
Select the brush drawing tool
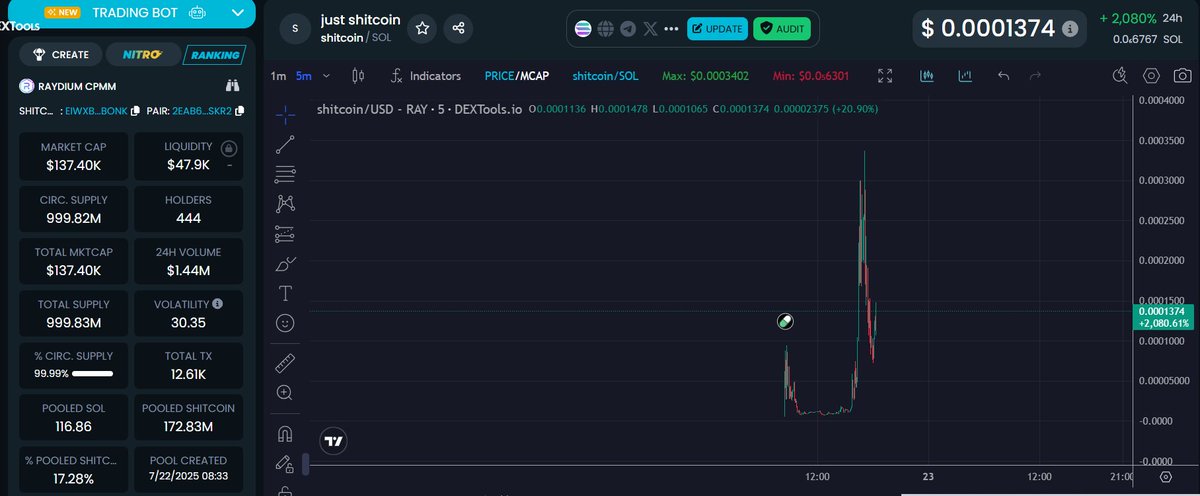click(x=285, y=264)
